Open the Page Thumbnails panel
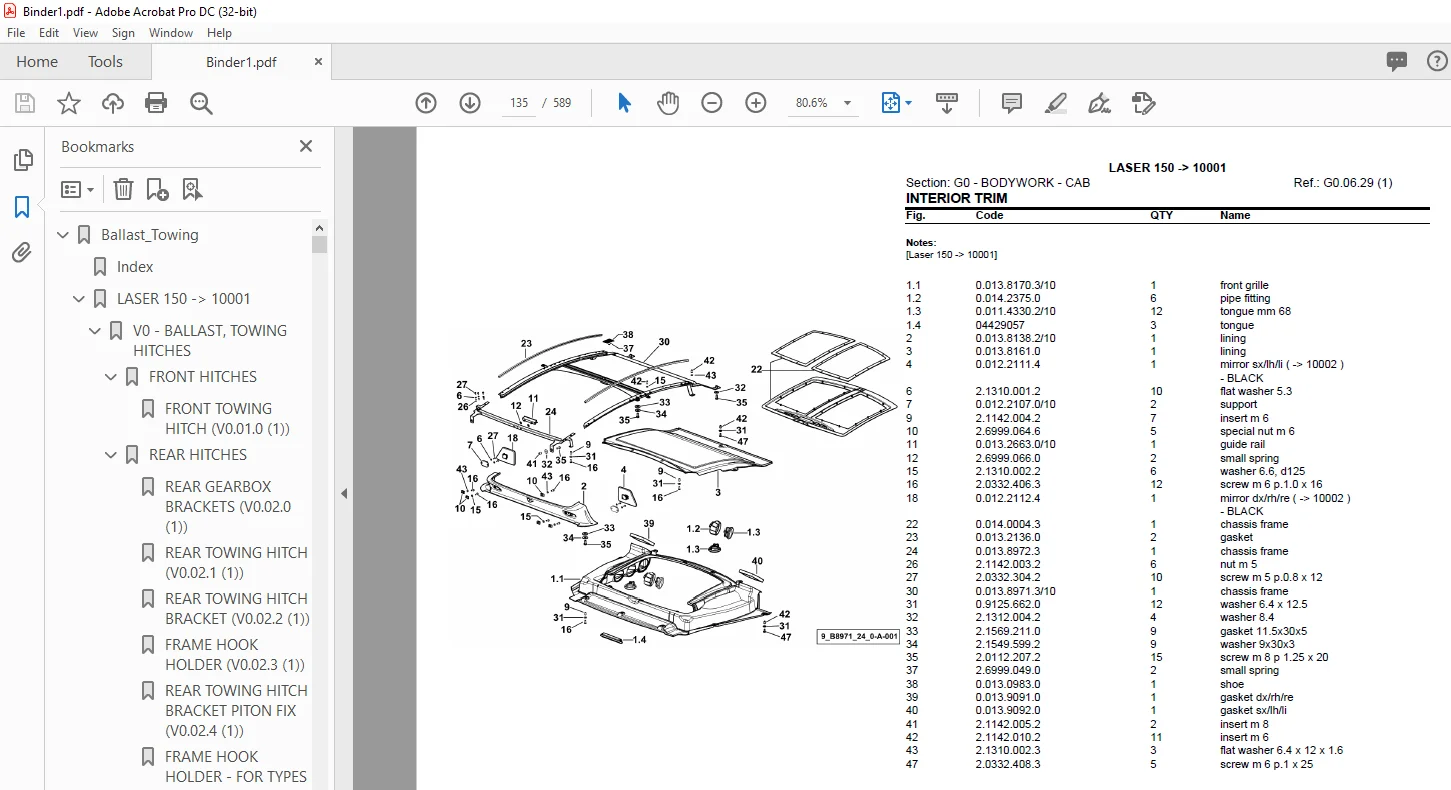The height and width of the screenshot is (790, 1451). coord(22,161)
